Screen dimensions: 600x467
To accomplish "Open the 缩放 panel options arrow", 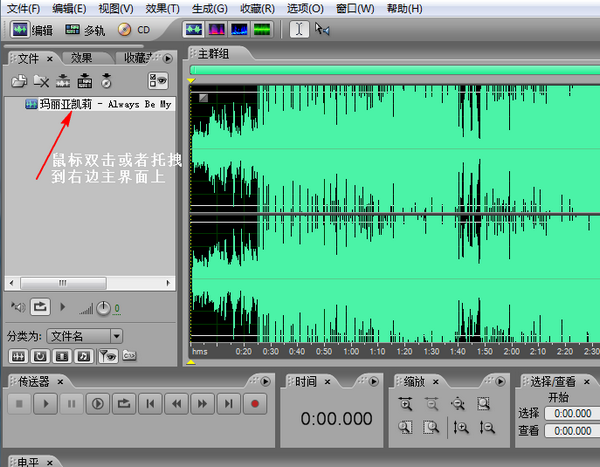I will [x=500, y=382].
